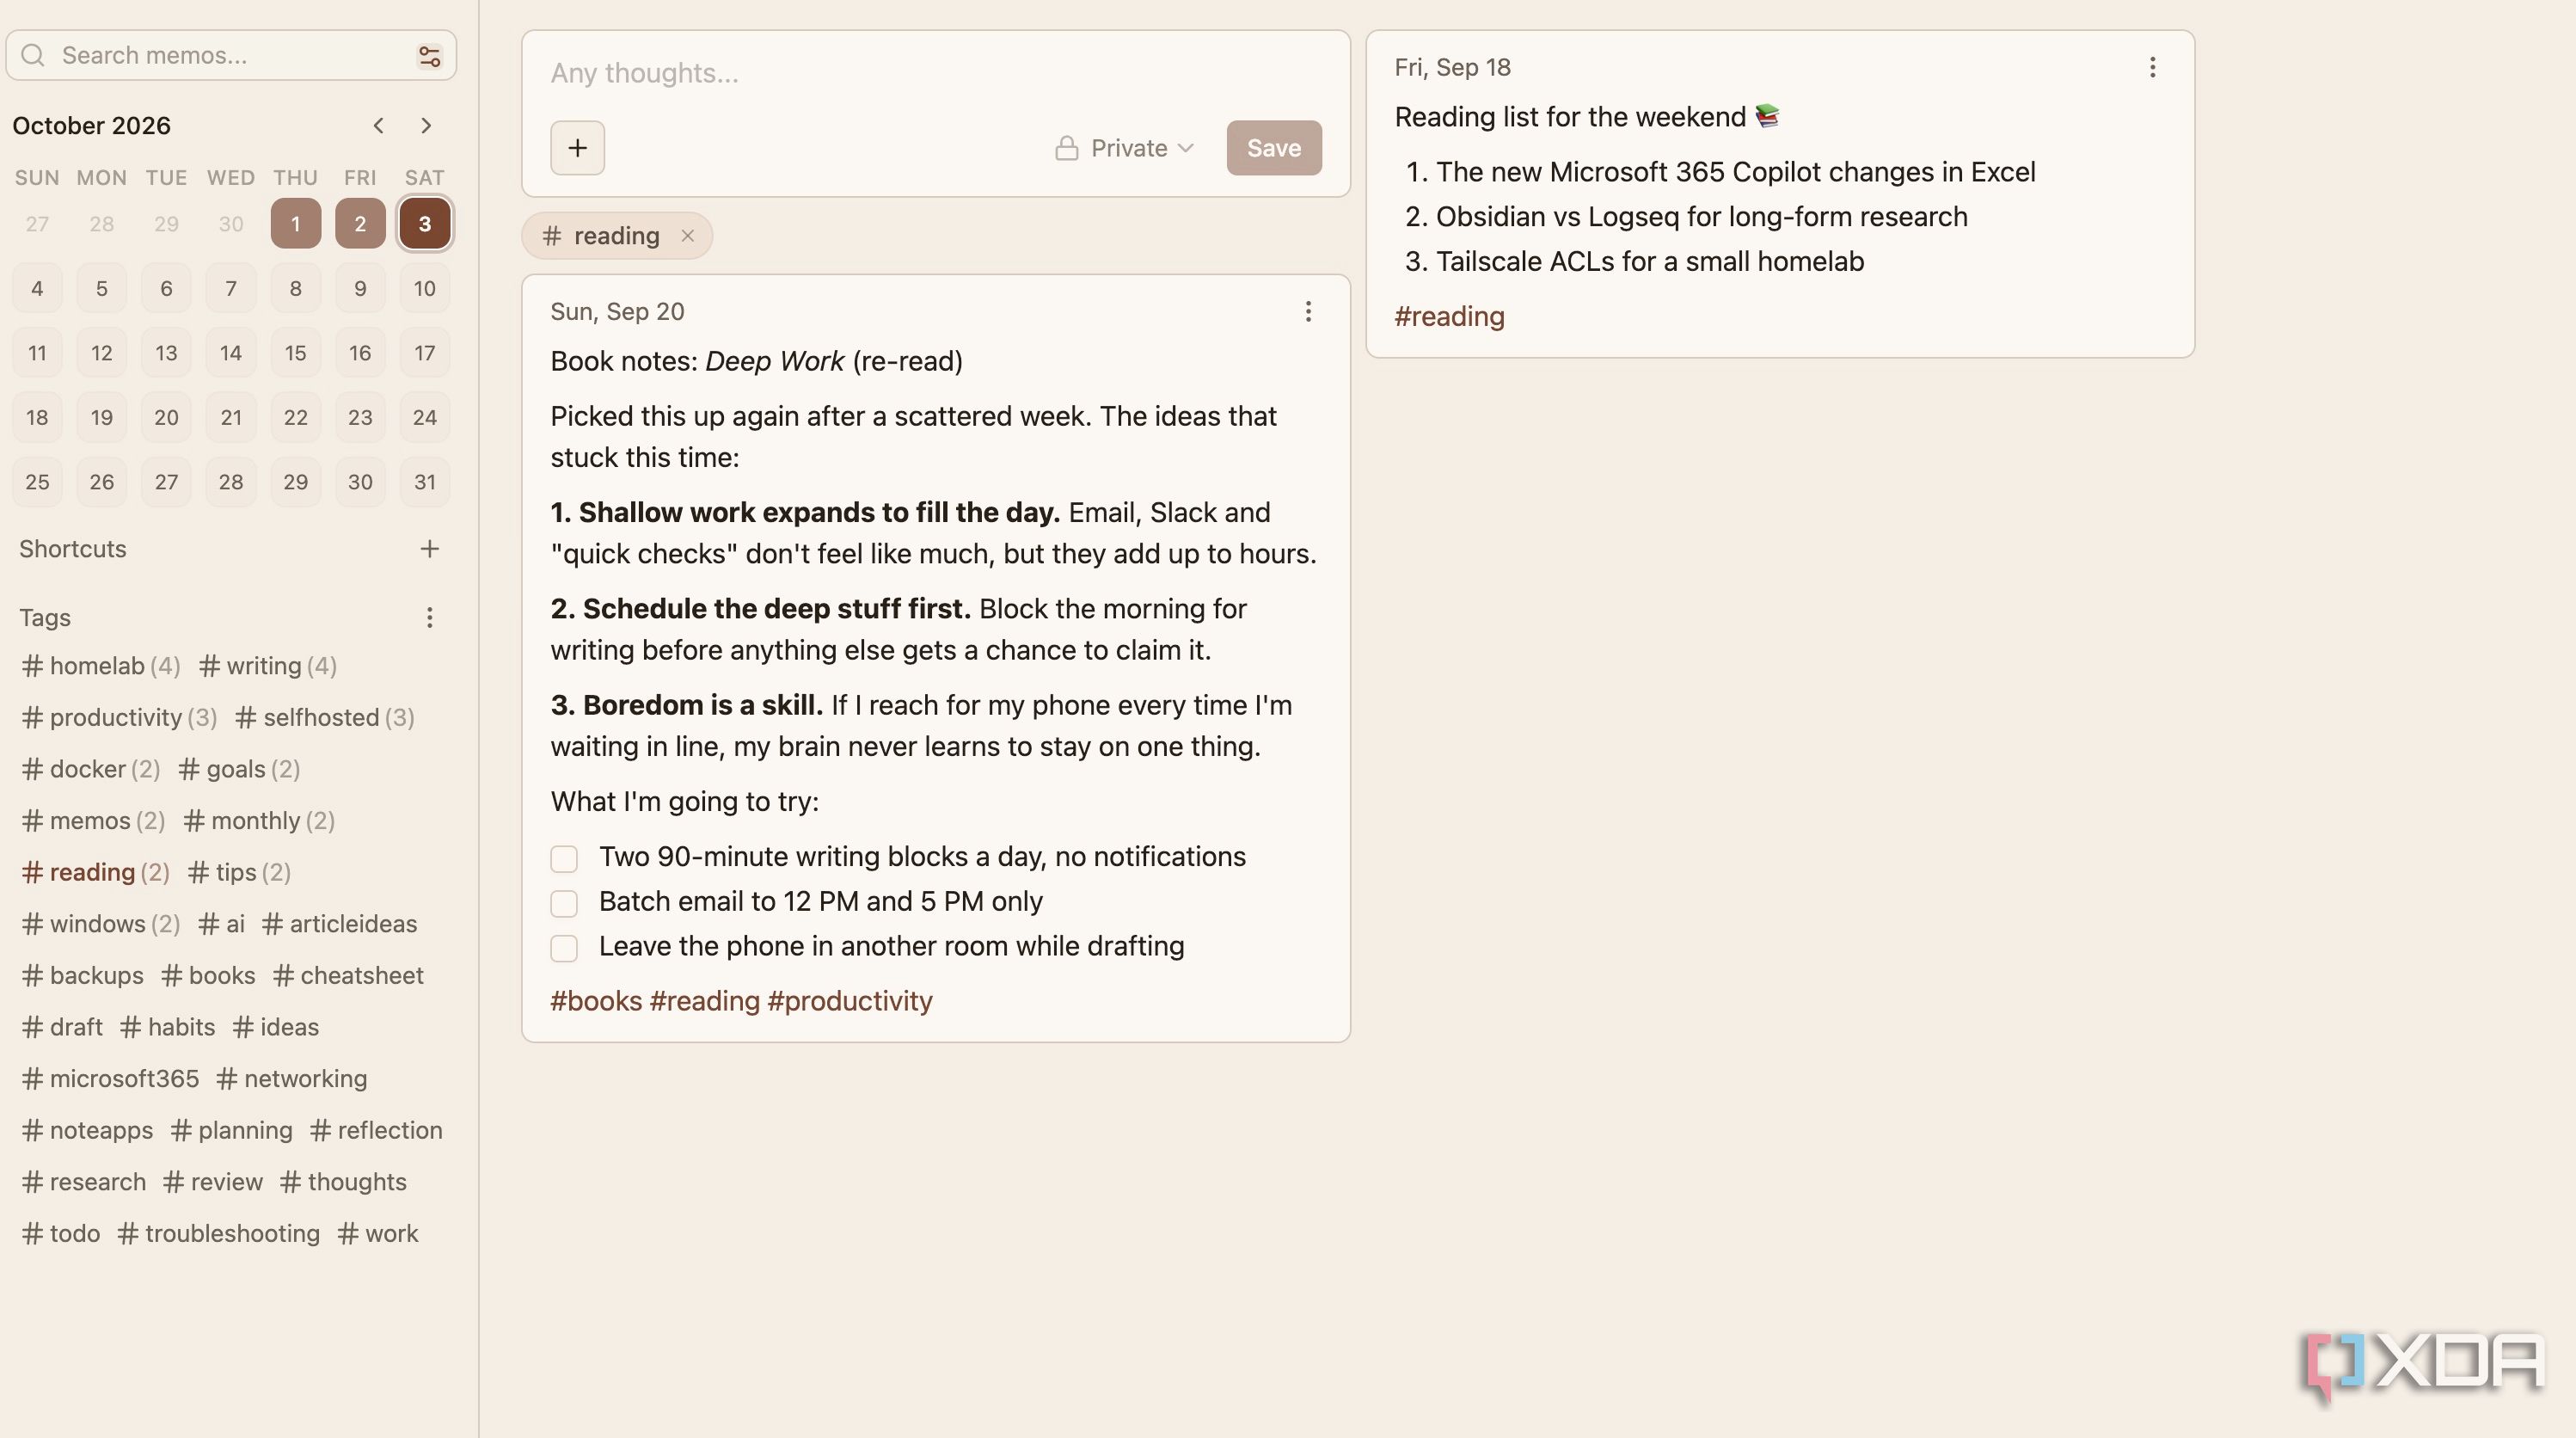Go to previous month in calendar
The height and width of the screenshot is (1438, 2576).
click(378, 125)
